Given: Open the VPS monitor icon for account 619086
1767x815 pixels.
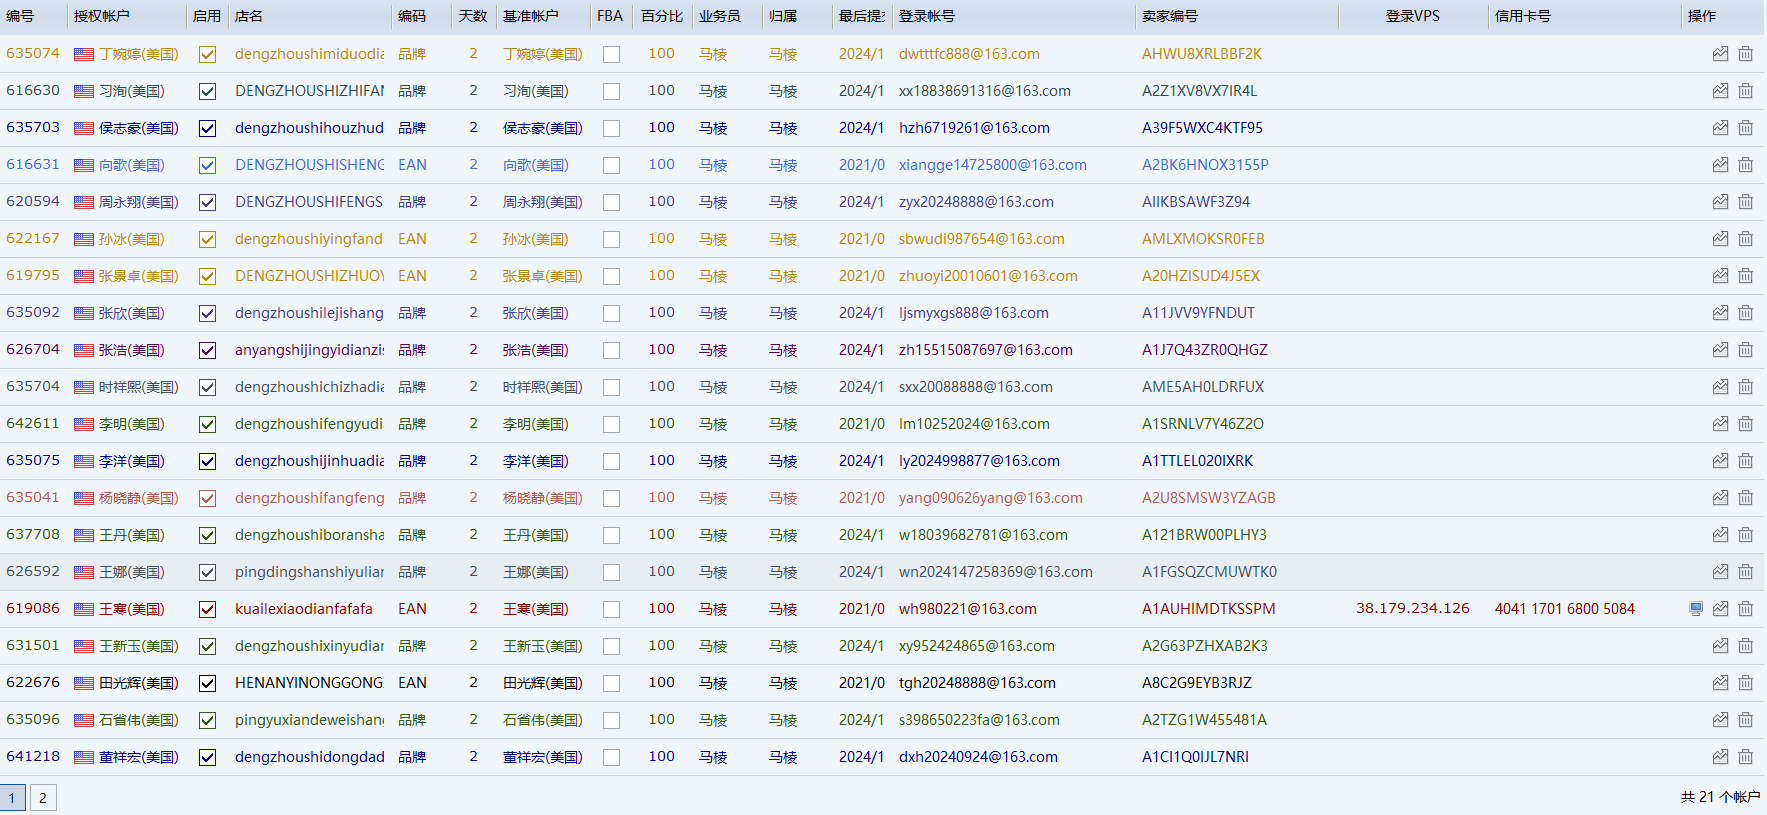Looking at the screenshot, I should [1696, 609].
